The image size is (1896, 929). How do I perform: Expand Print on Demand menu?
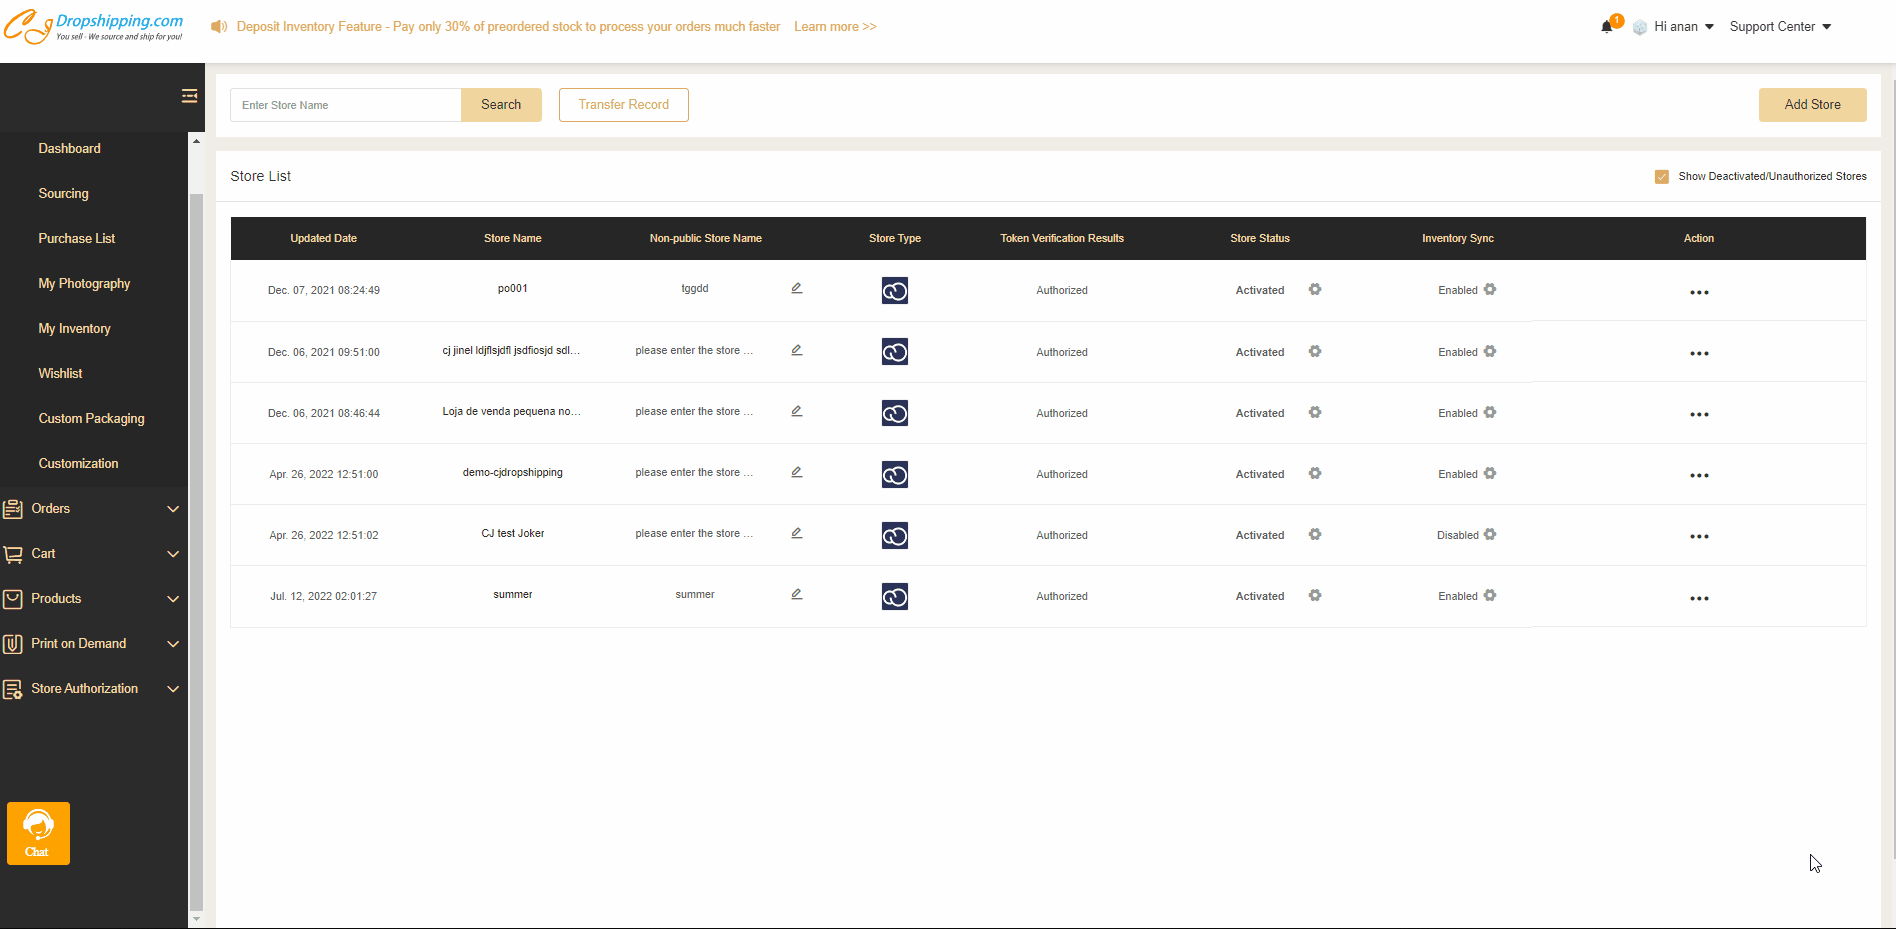(x=92, y=644)
